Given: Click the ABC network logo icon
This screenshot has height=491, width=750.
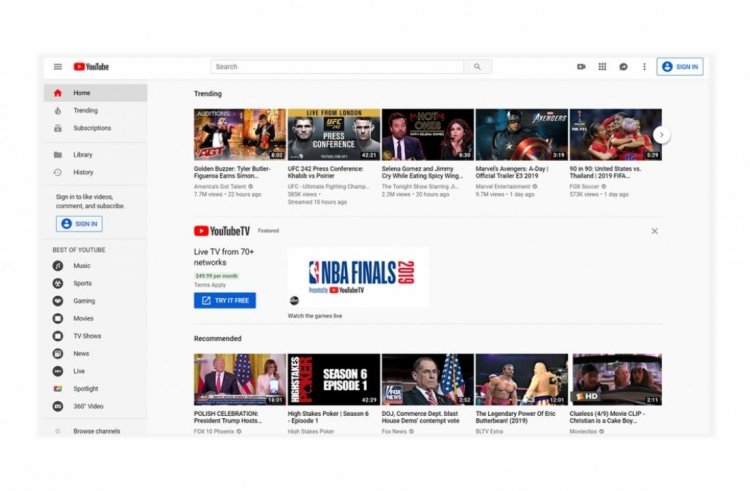Looking at the screenshot, I should 294,301.
